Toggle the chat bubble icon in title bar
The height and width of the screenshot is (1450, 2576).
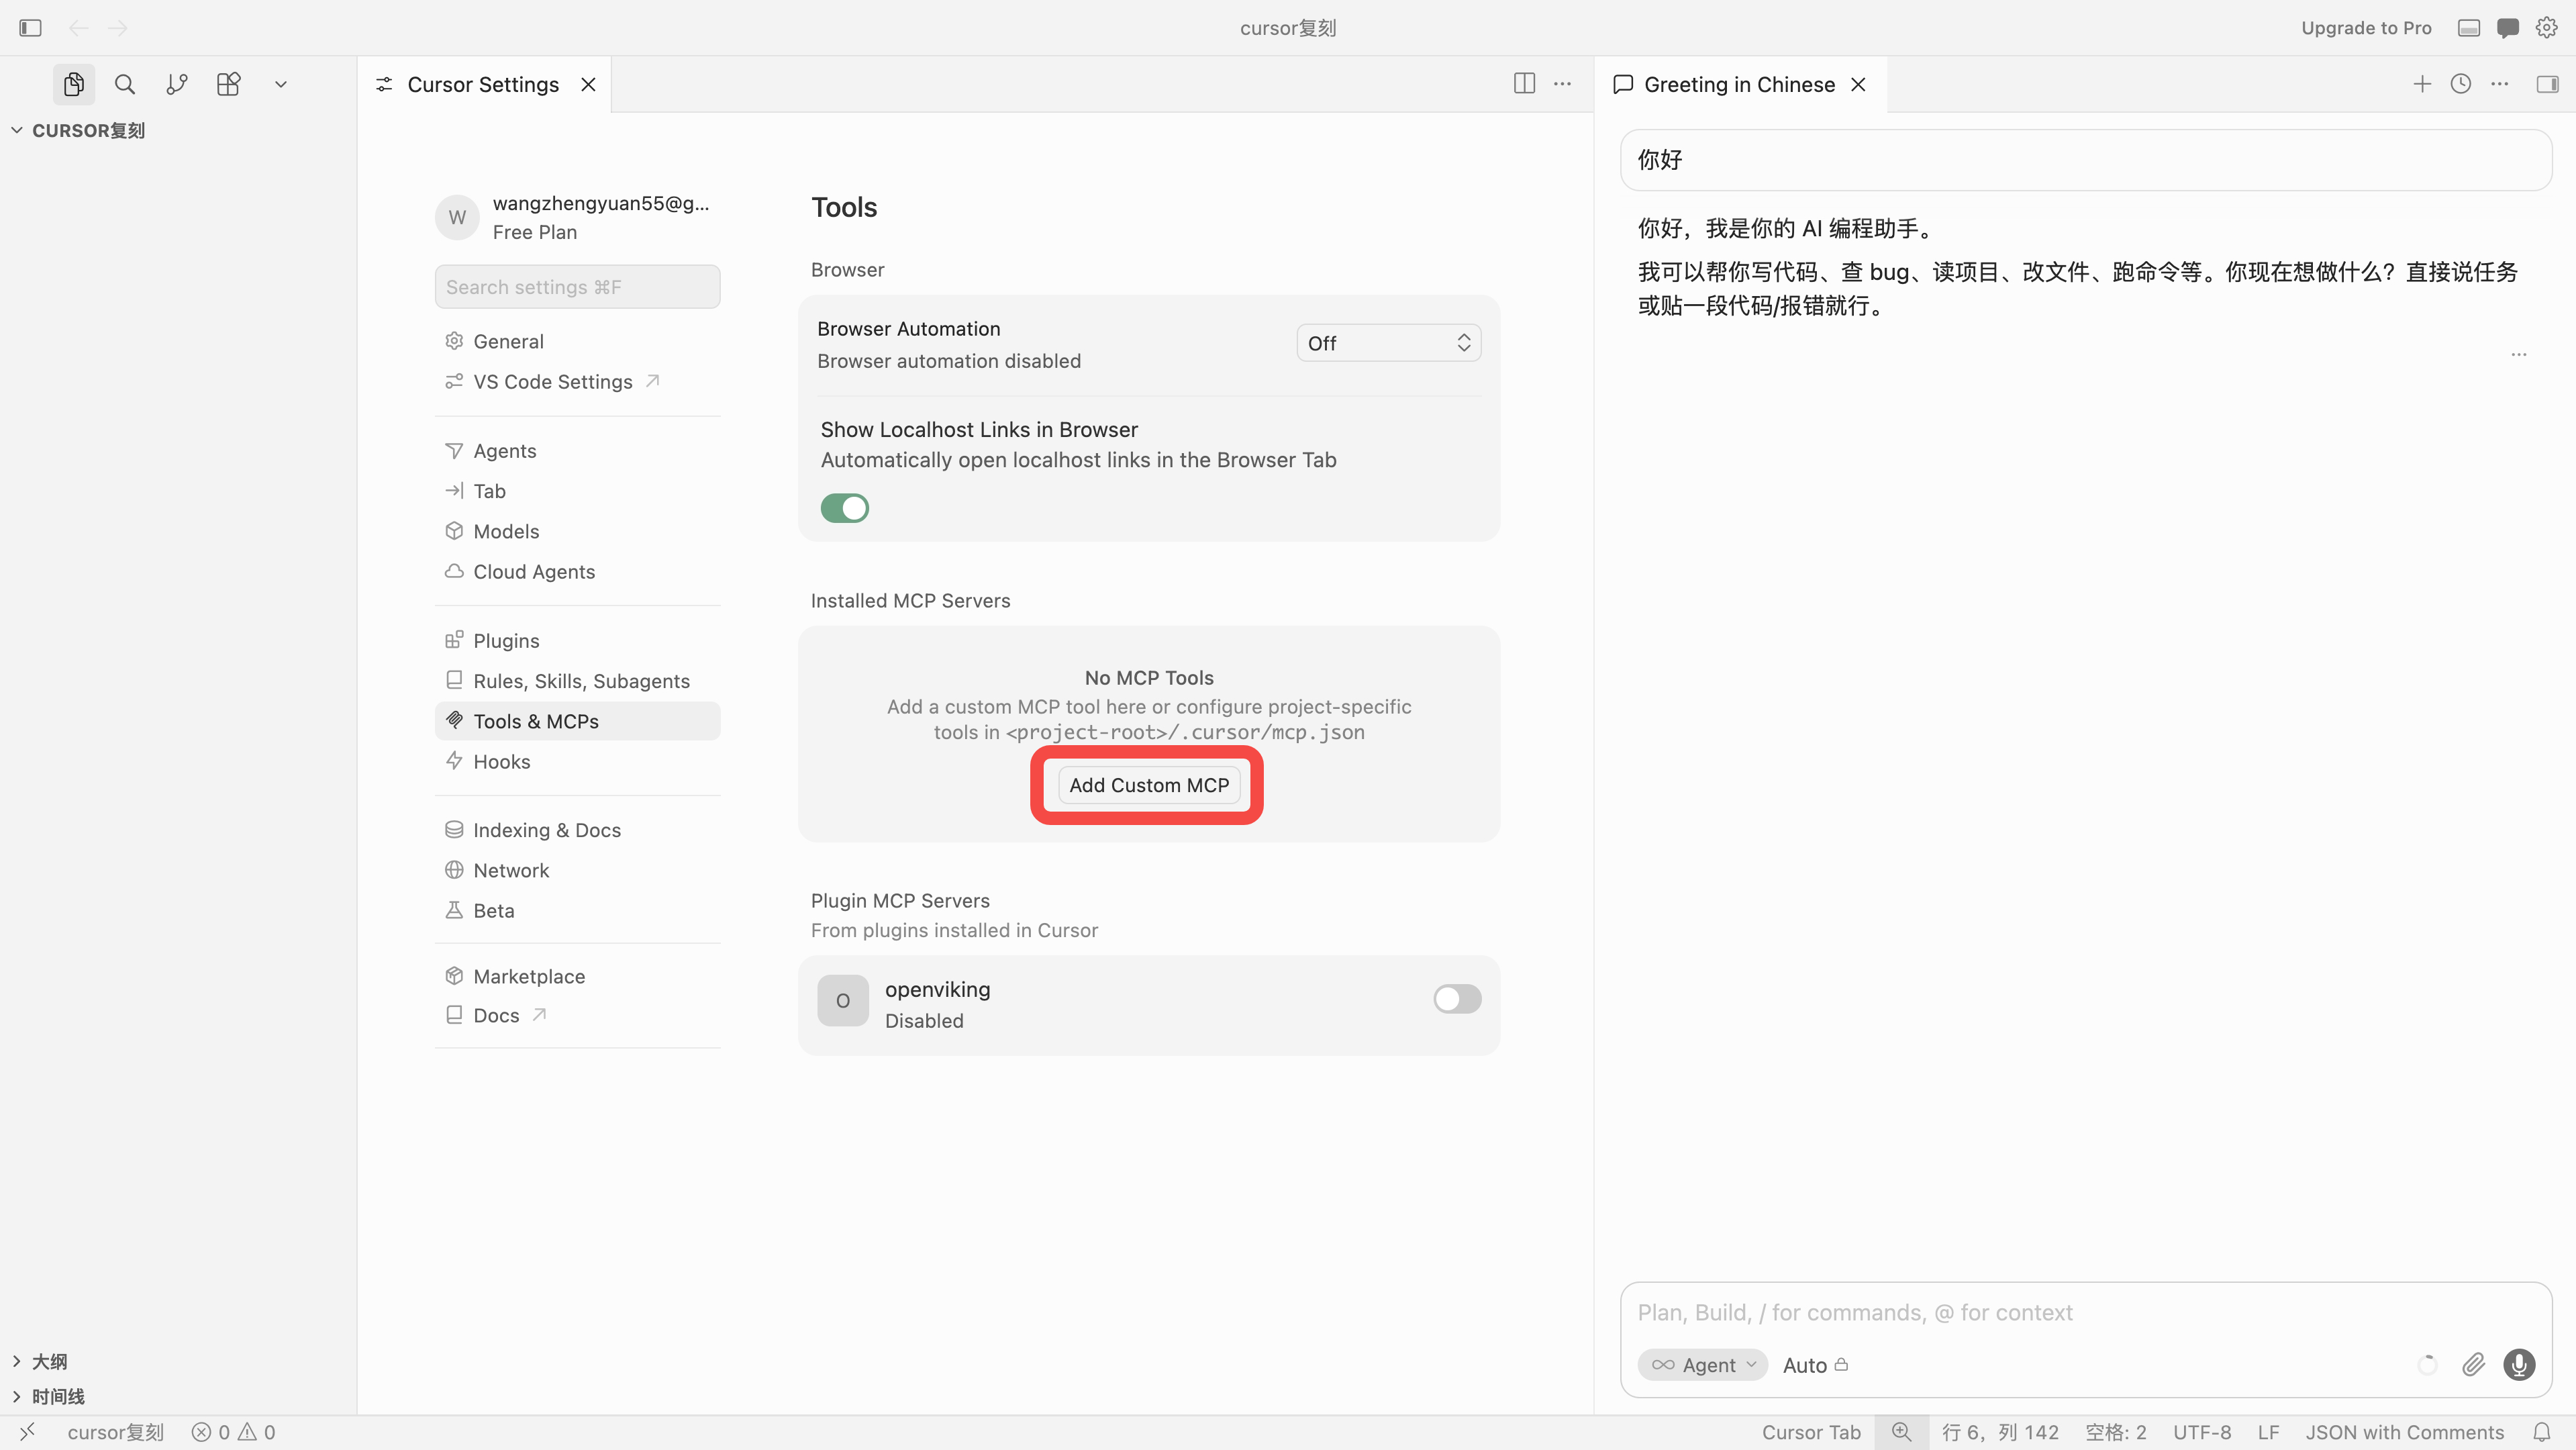pos(2508,28)
